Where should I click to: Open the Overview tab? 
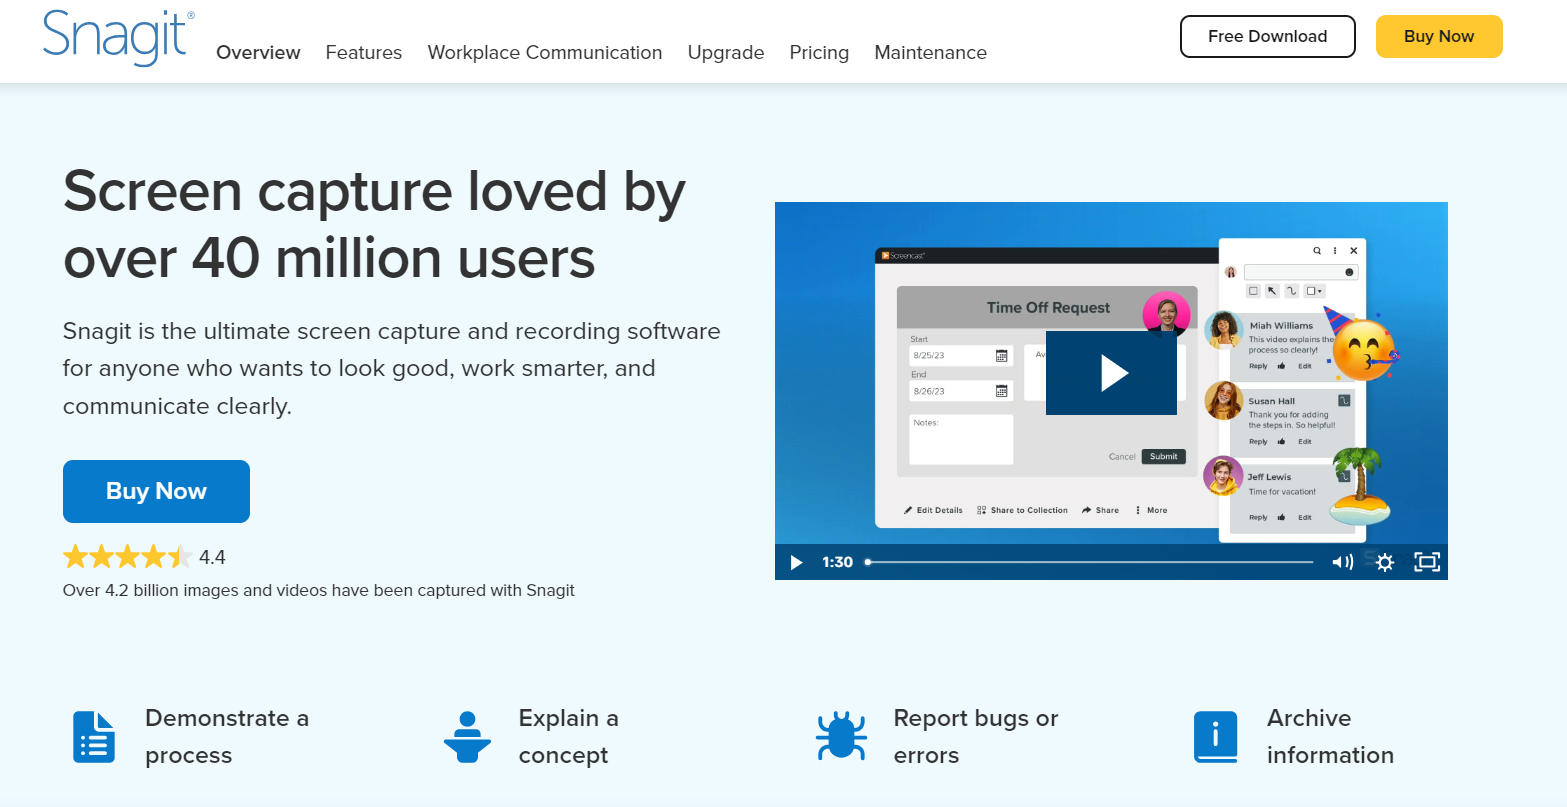pyautogui.click(x=258, y=53)
